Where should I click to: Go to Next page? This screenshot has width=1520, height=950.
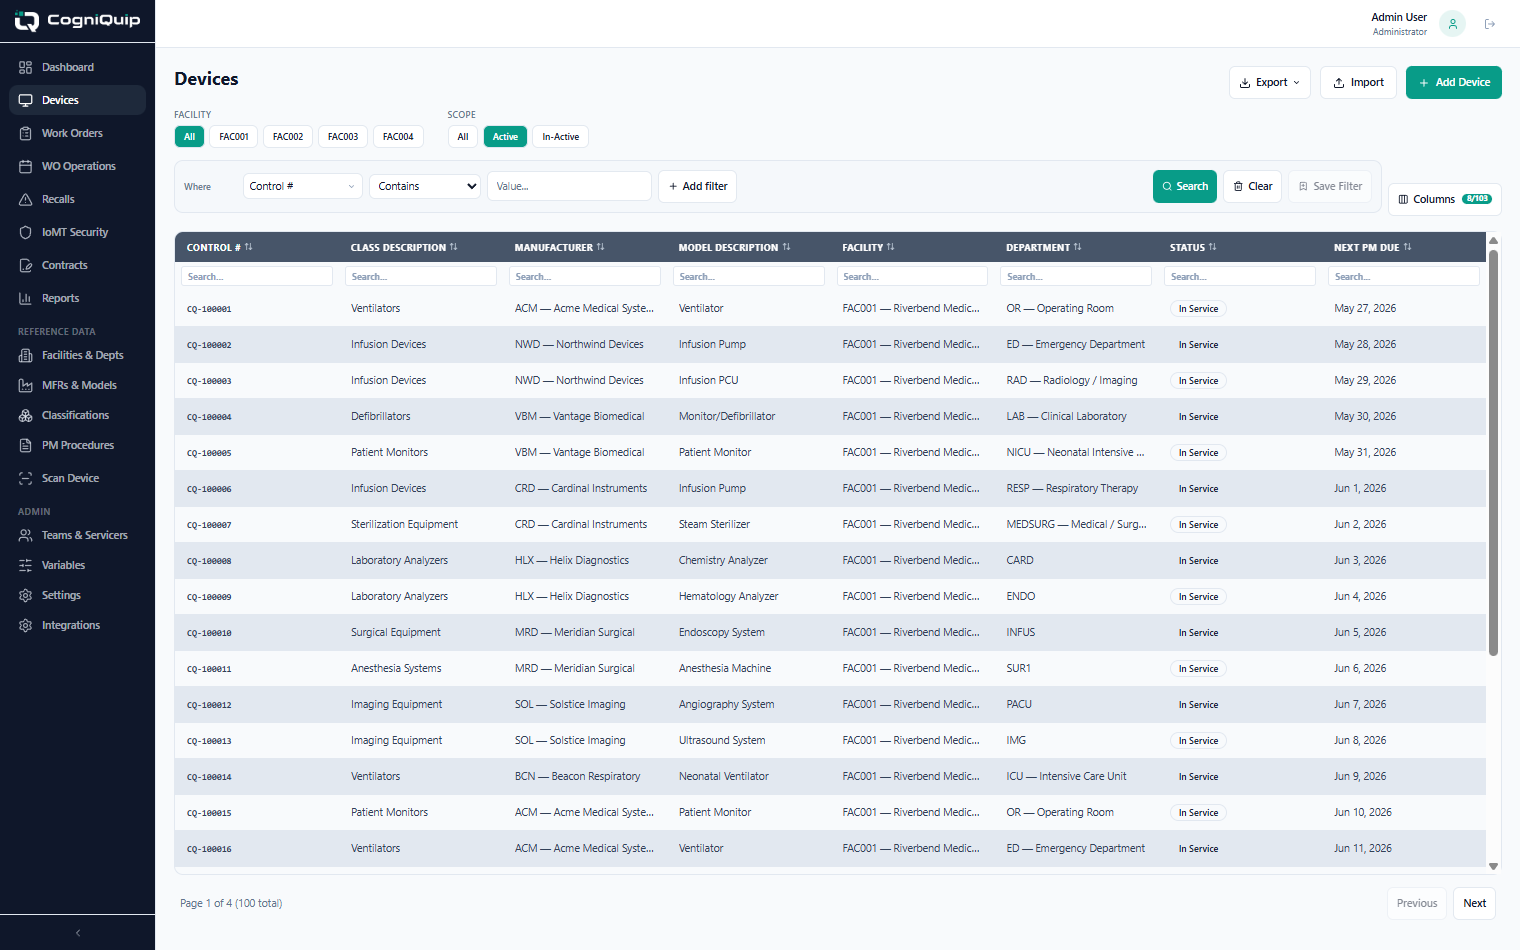pyautogui.click(x=1474, y=903)
